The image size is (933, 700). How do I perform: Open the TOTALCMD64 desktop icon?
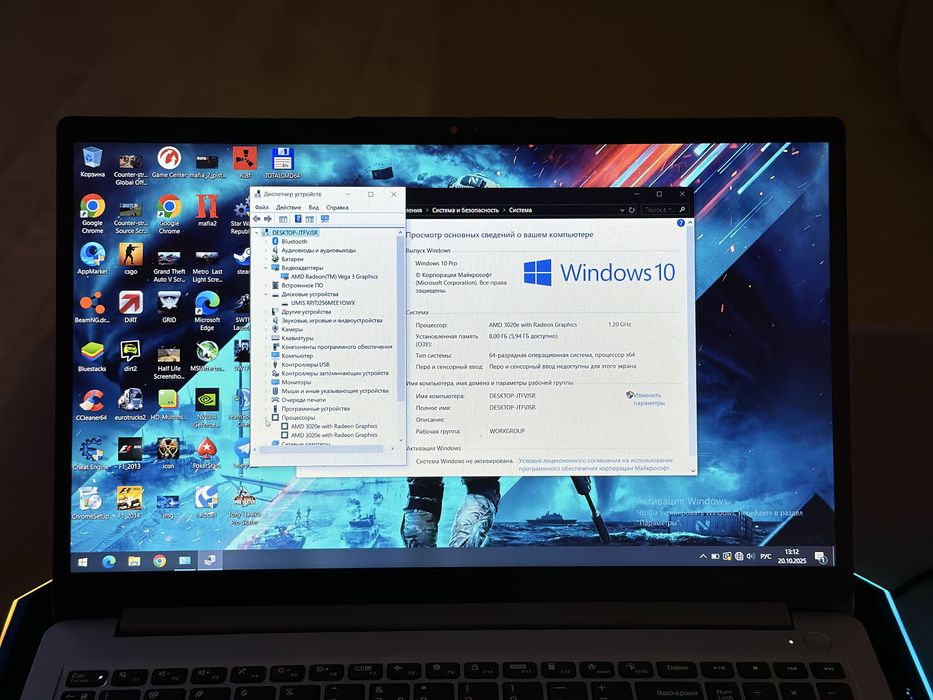pos(283,163)
